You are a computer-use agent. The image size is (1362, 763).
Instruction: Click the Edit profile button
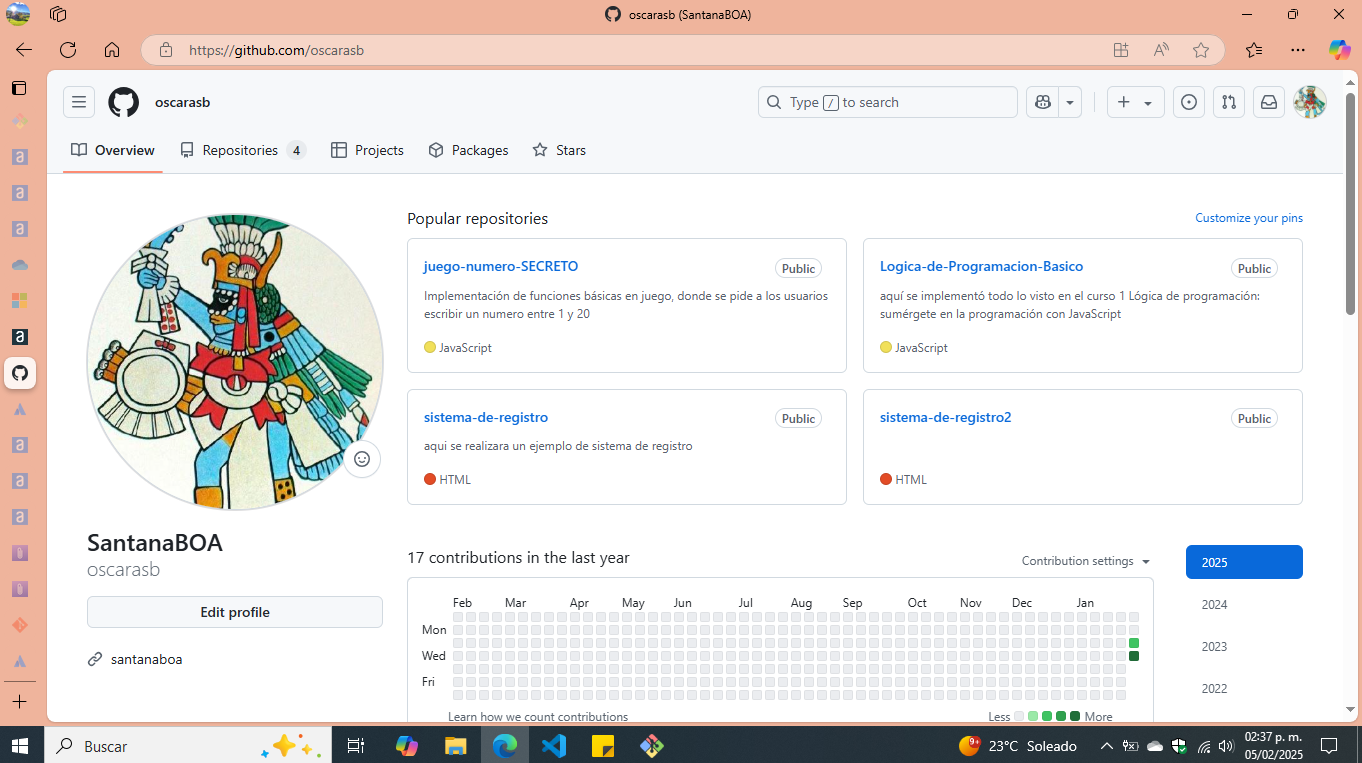coord(235,612)
